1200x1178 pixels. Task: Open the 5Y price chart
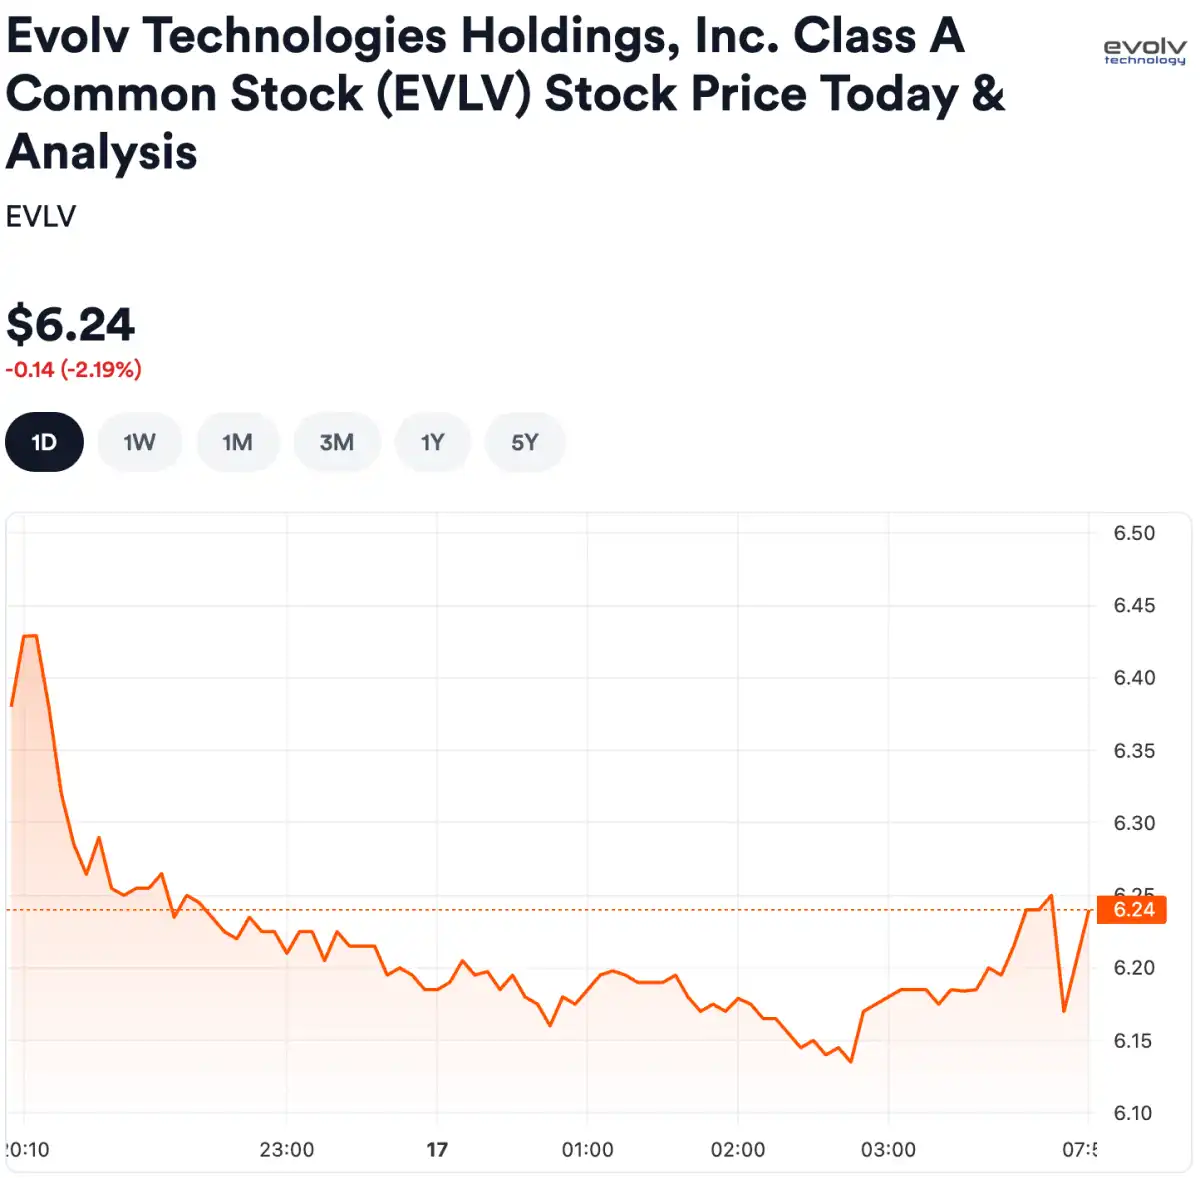(x=525, y=442)
